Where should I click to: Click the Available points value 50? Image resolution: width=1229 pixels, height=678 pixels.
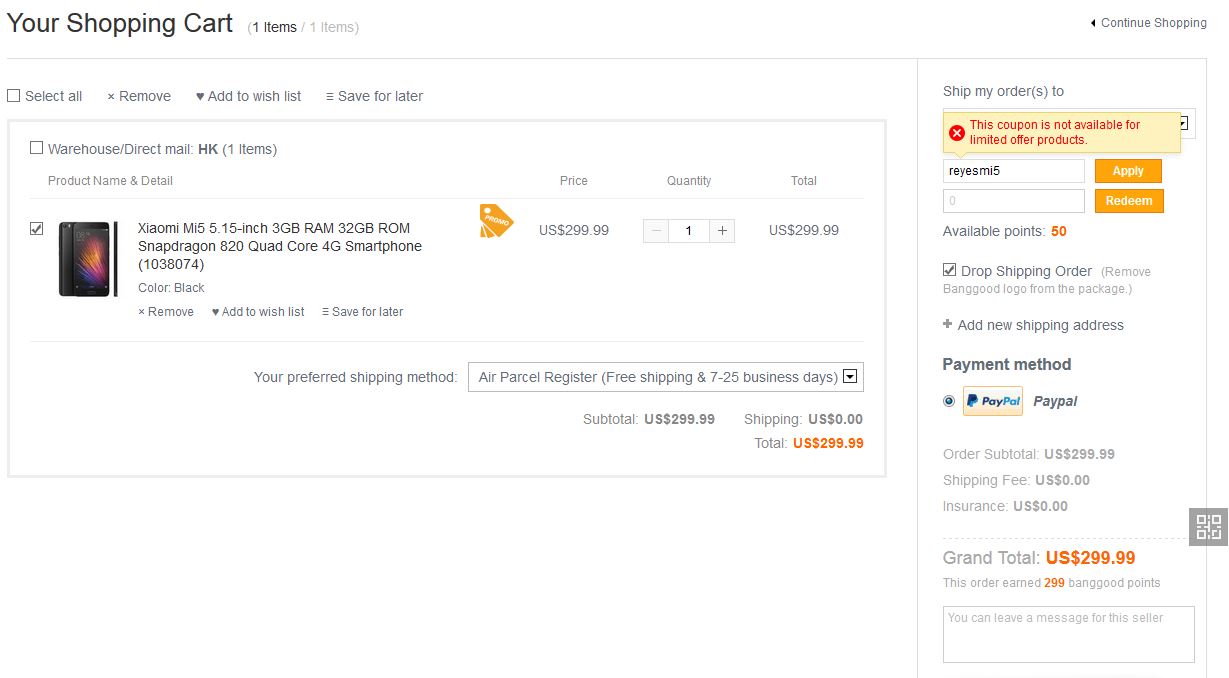tap(1059, 231)
